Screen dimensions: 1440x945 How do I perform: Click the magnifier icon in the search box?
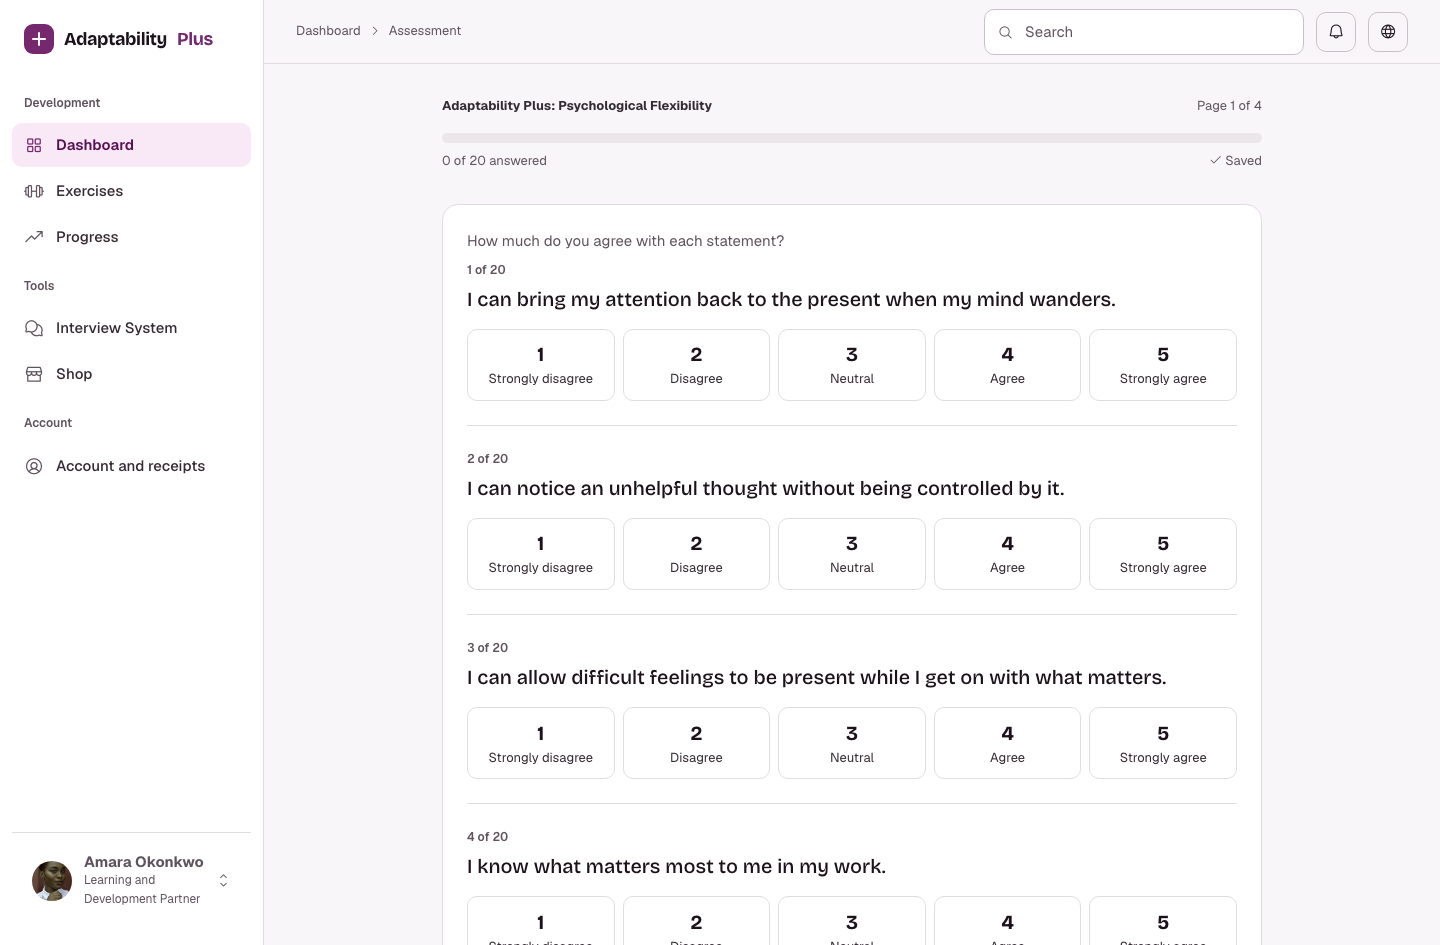1006,32
